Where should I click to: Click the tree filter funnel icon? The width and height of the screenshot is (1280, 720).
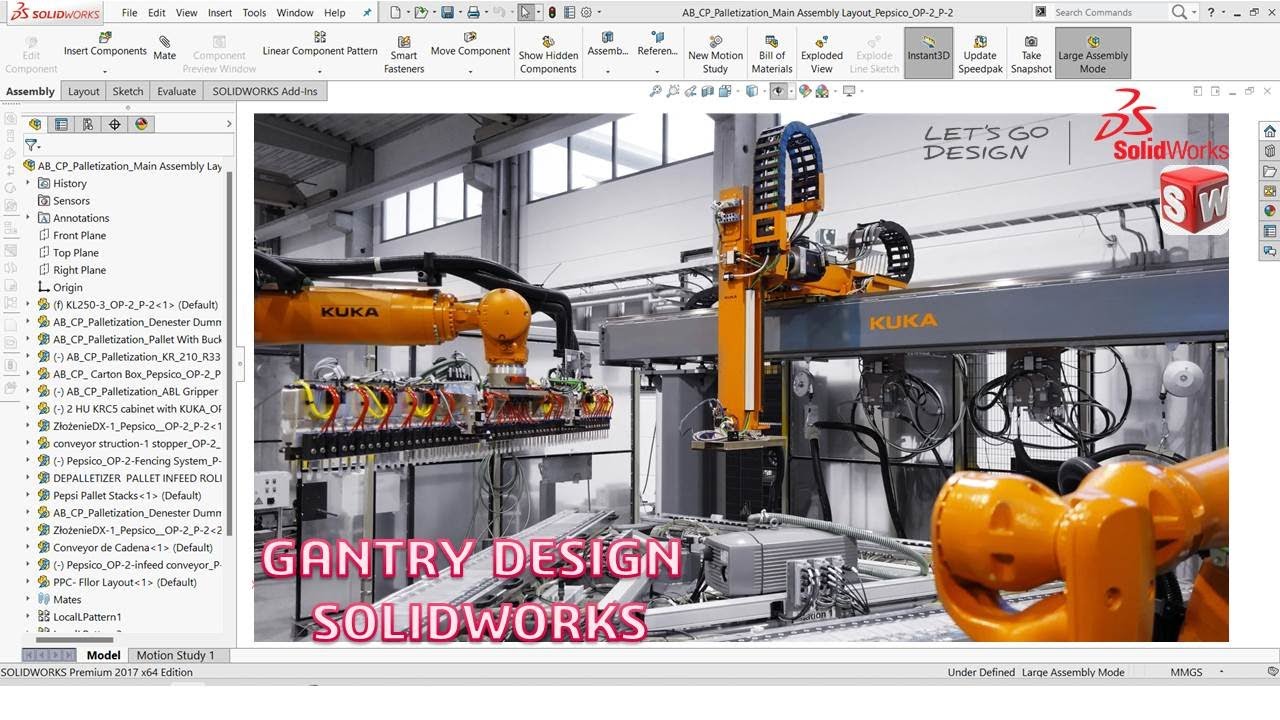31,145
